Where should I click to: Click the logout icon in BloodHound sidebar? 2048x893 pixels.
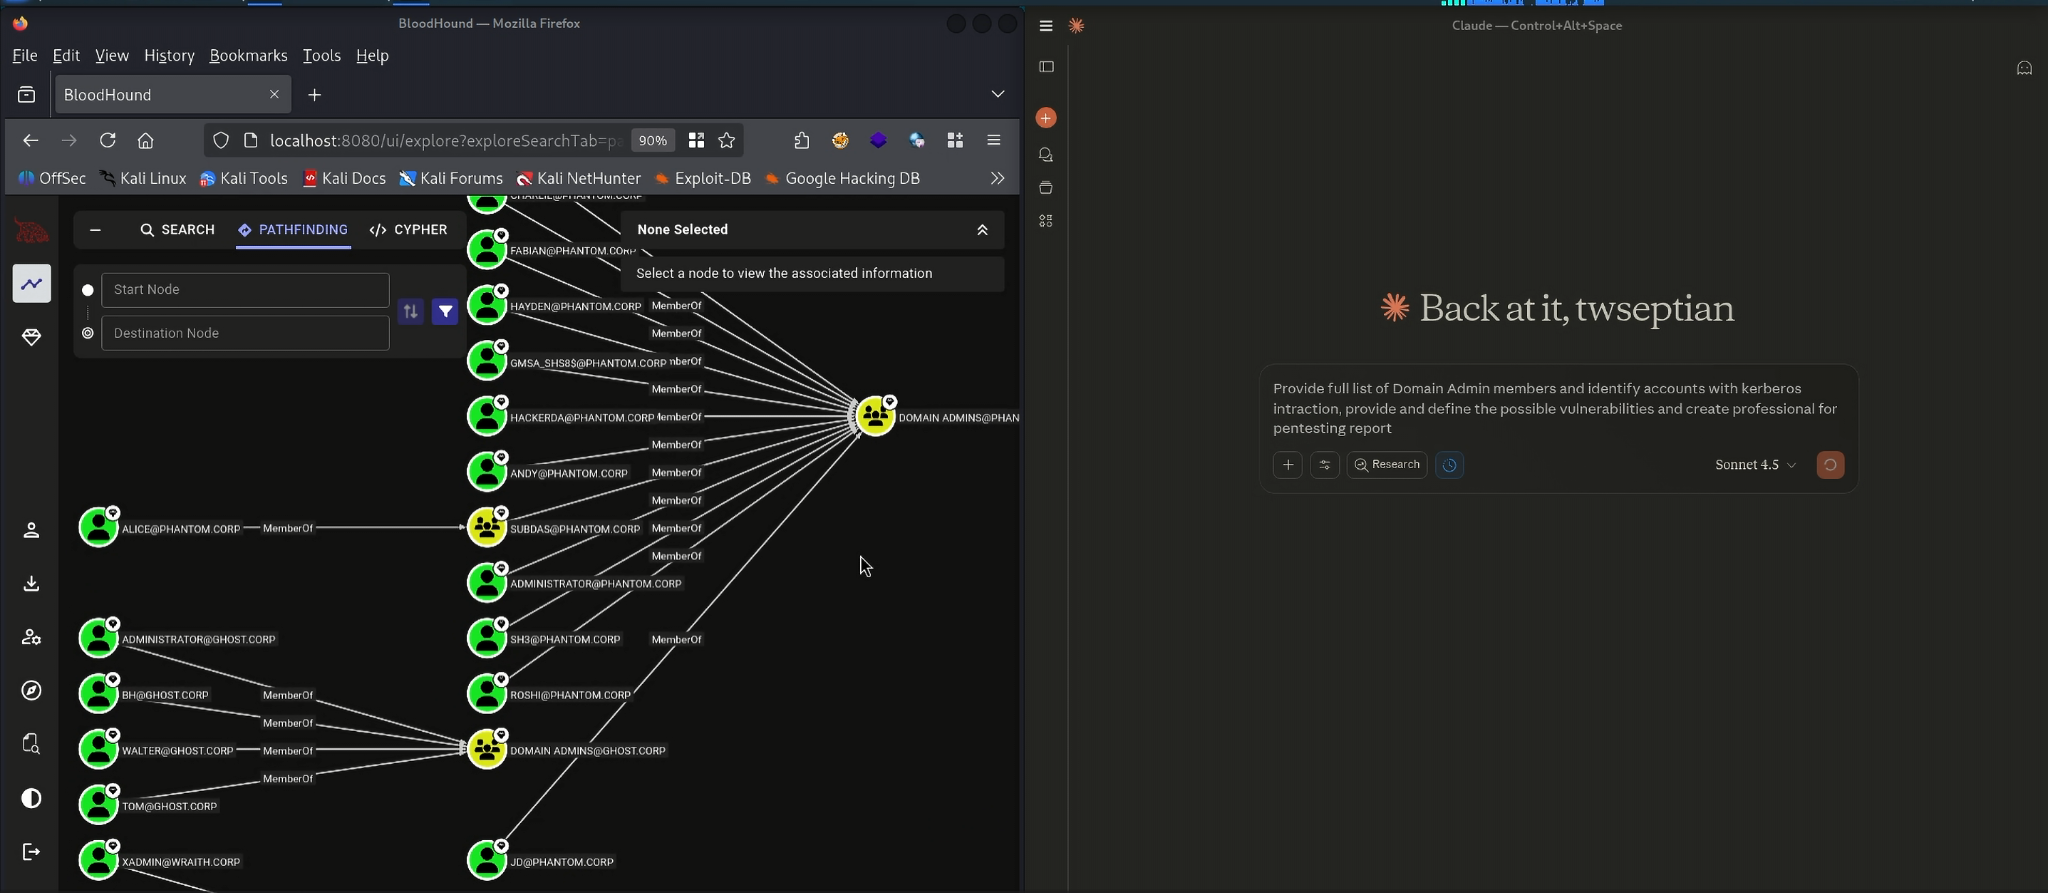click(x=32, y=852)
